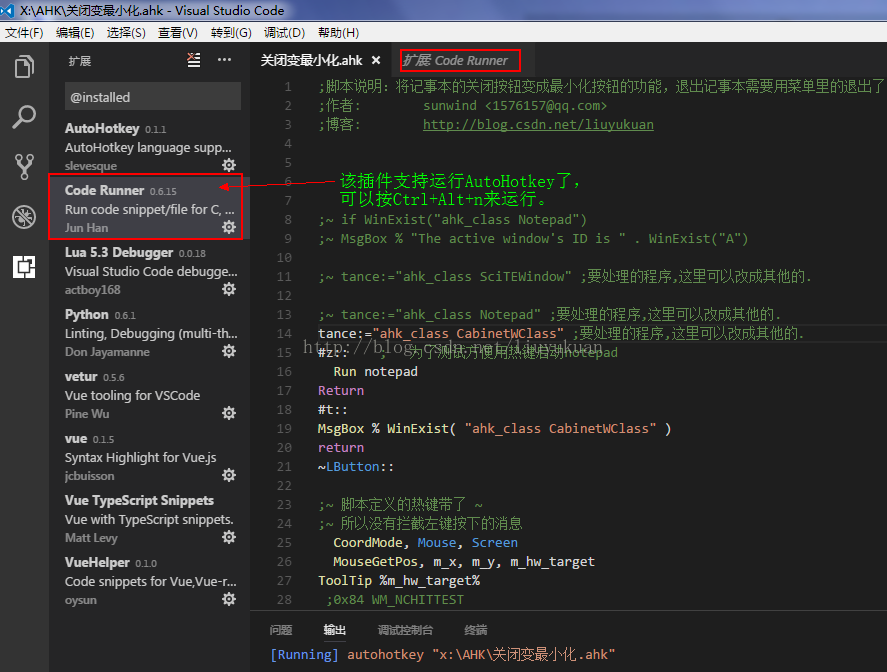Open the Debug view icon
The height and width of the screenshot is (672, 887).
[x=24, y=217]
